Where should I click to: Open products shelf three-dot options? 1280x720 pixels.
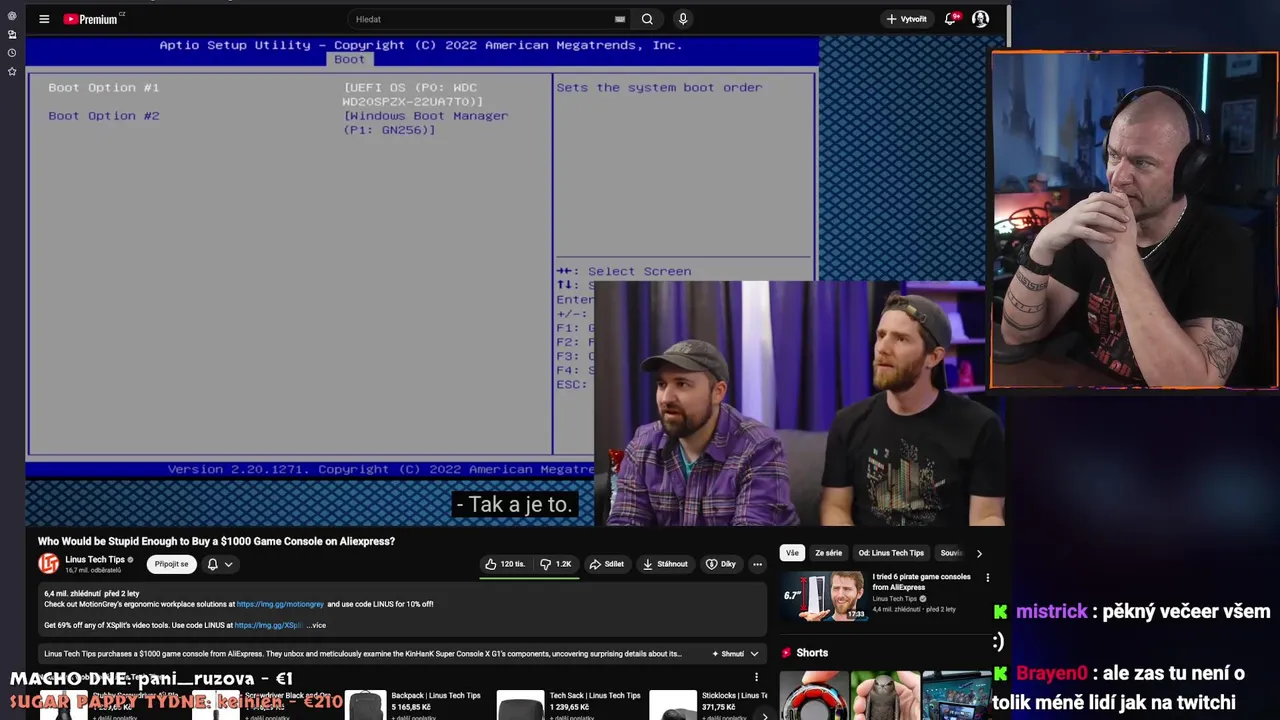(756, 677)
